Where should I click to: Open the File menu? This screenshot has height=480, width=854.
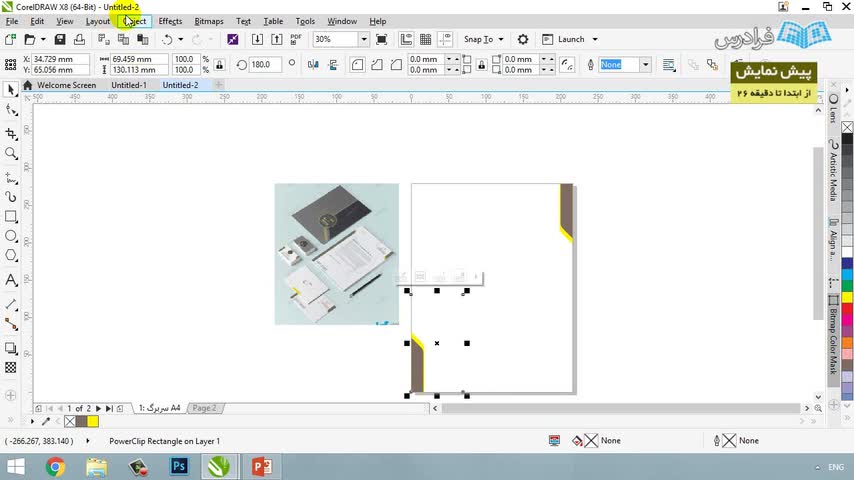[x=12, y=21]
